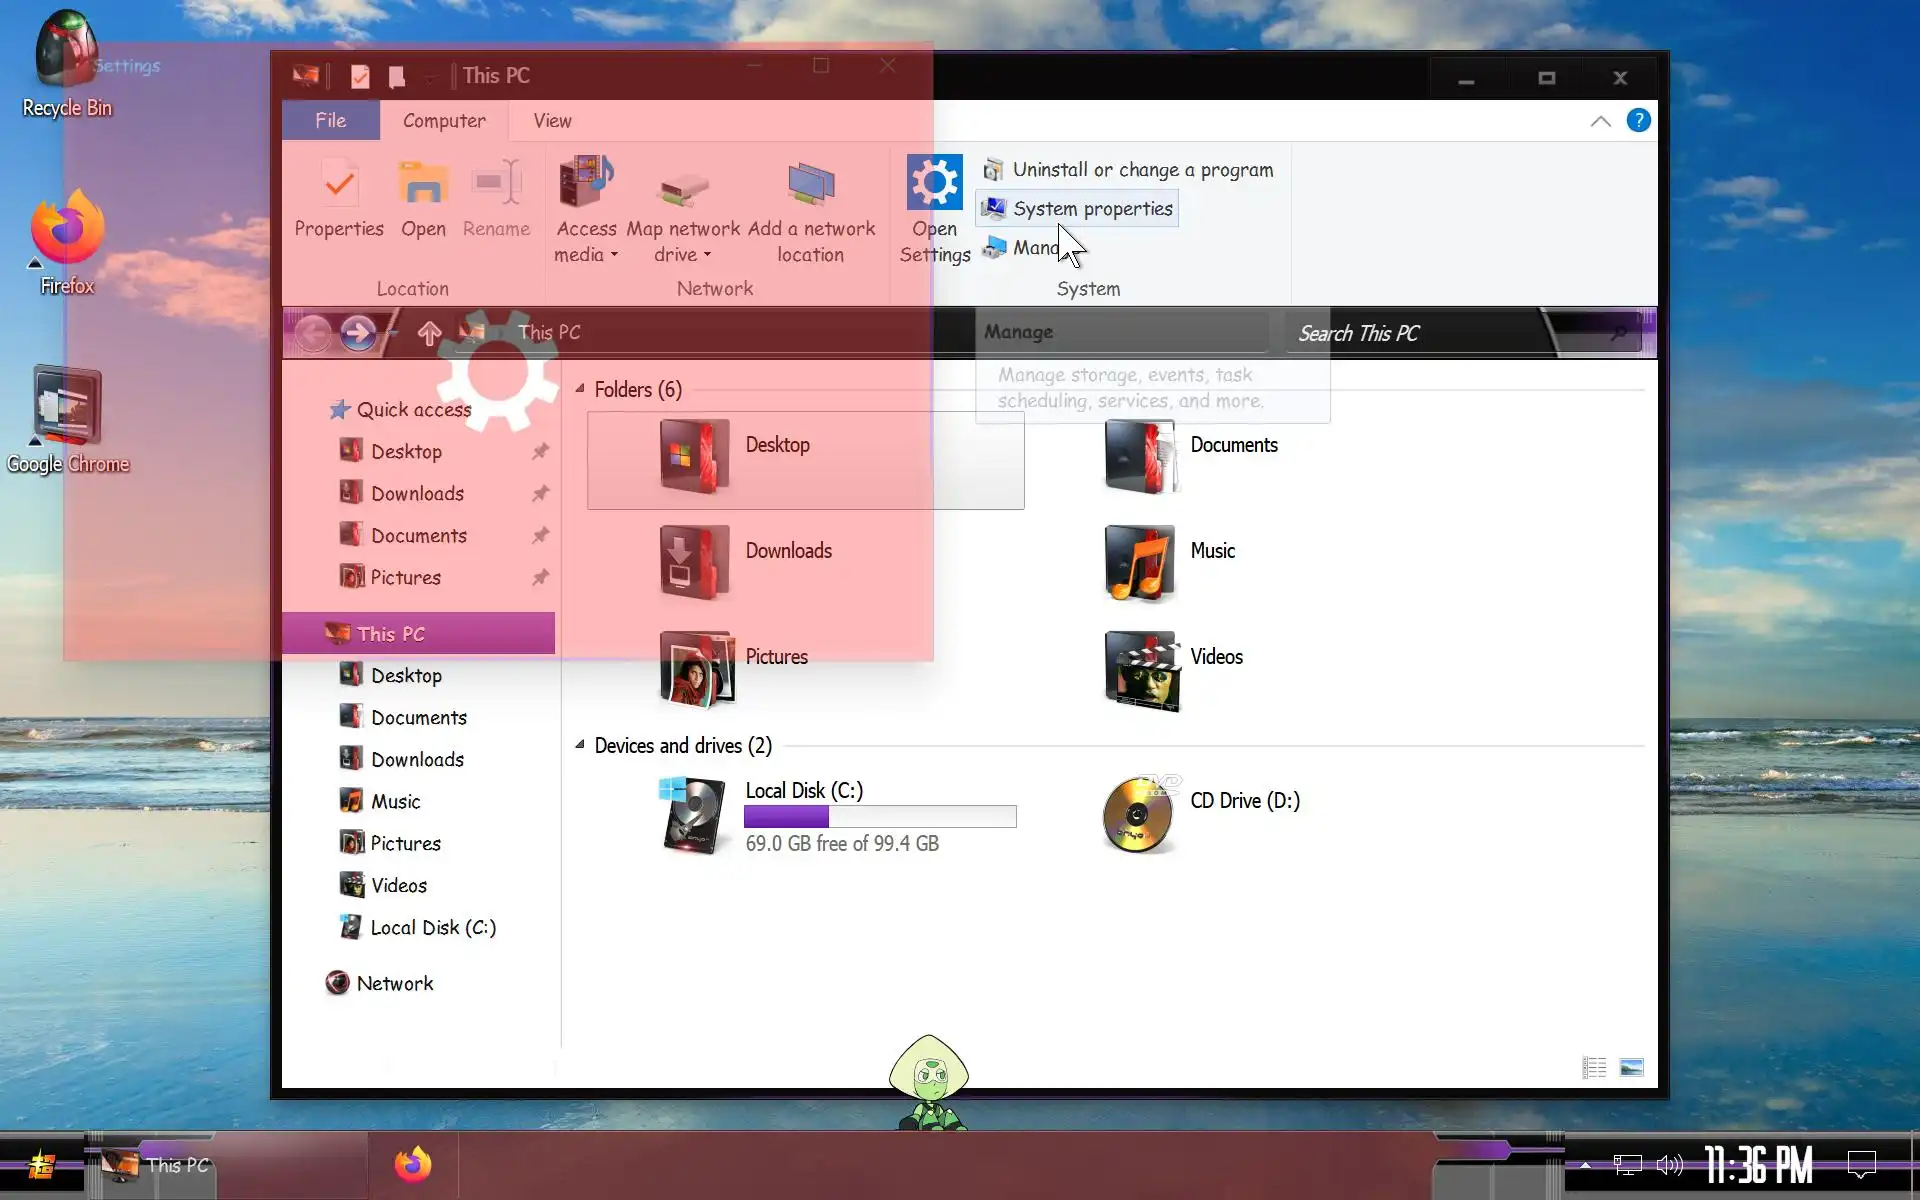The height and width of the screenshot is (1200, 1920).
Task: Collapse the Devices and drives group
Action: coord(580,745)
